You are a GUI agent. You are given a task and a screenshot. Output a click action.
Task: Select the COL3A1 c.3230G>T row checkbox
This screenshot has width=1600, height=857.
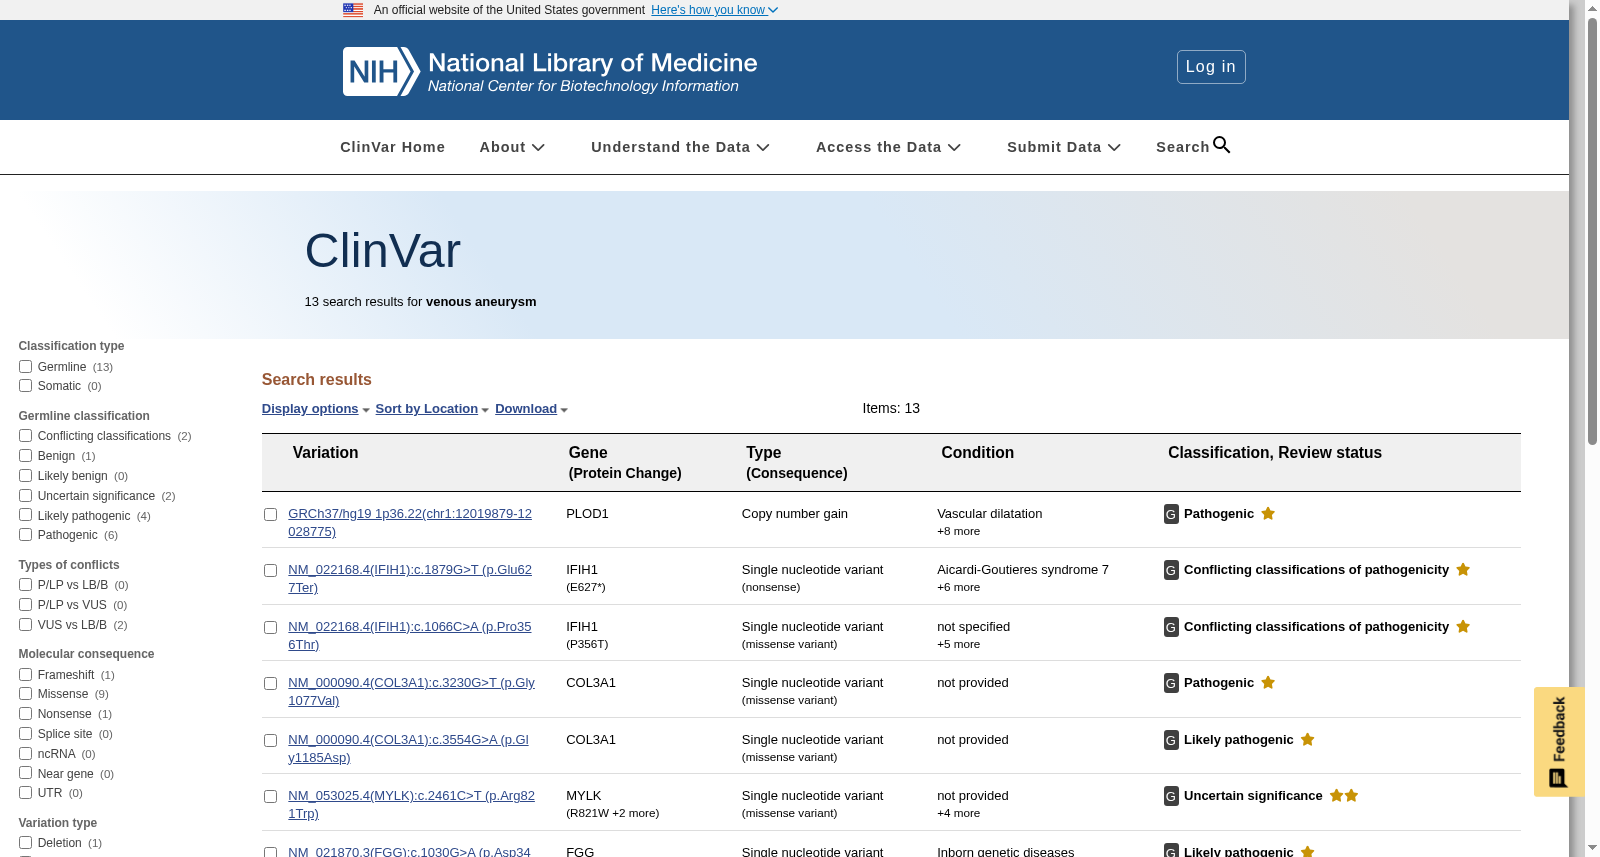tap(270, 684)
